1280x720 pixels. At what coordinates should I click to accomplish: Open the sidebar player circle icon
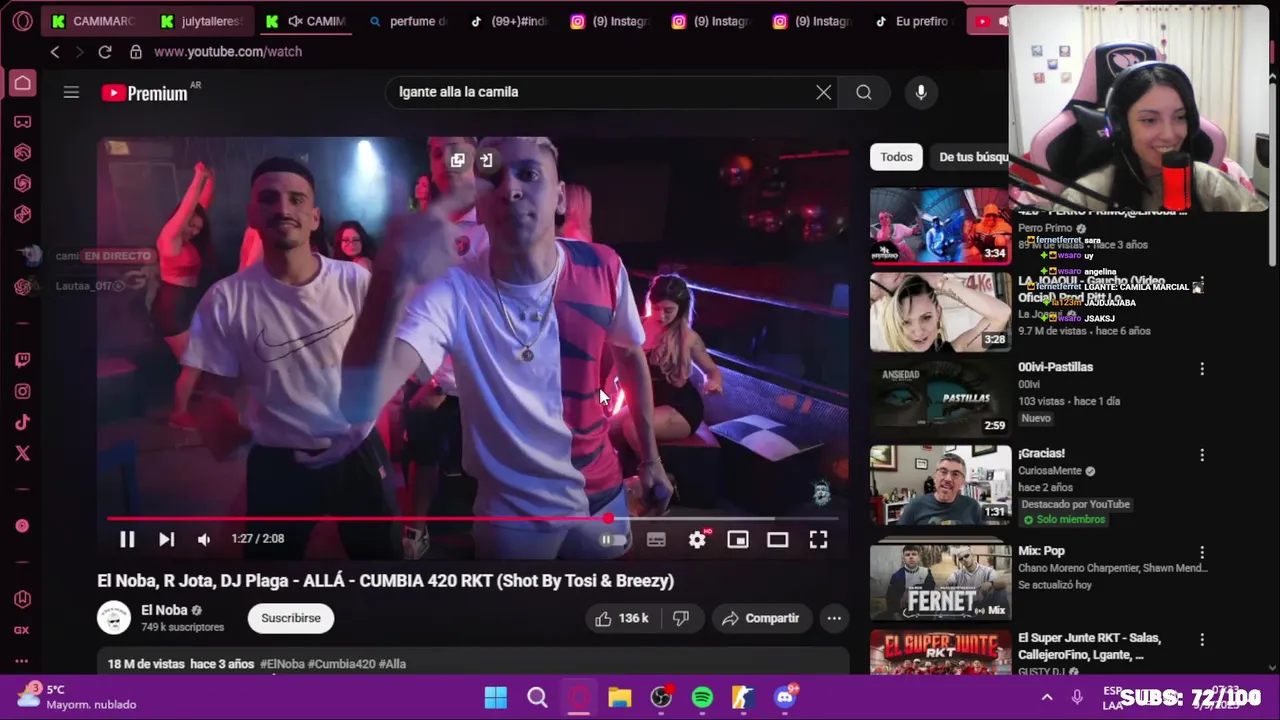tap(22, 526)
